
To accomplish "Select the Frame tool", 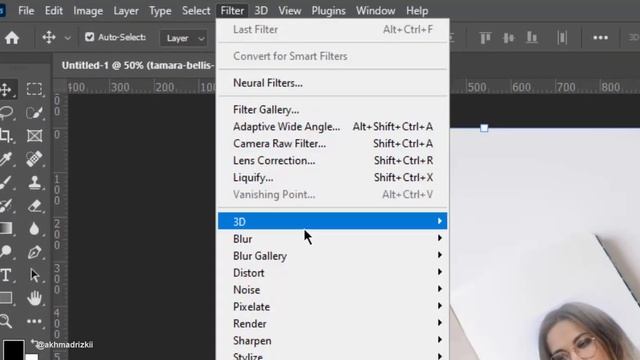I will click(34, 136).
